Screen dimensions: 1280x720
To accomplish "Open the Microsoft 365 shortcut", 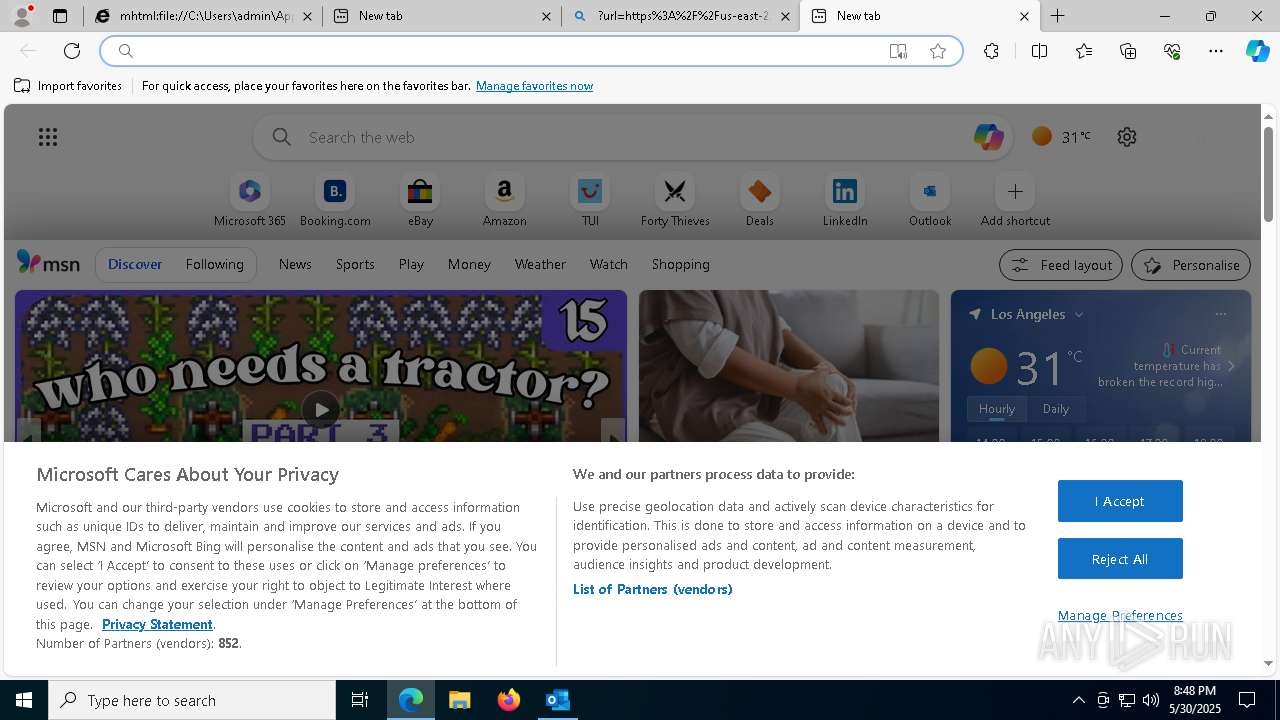I will [250, 201].
